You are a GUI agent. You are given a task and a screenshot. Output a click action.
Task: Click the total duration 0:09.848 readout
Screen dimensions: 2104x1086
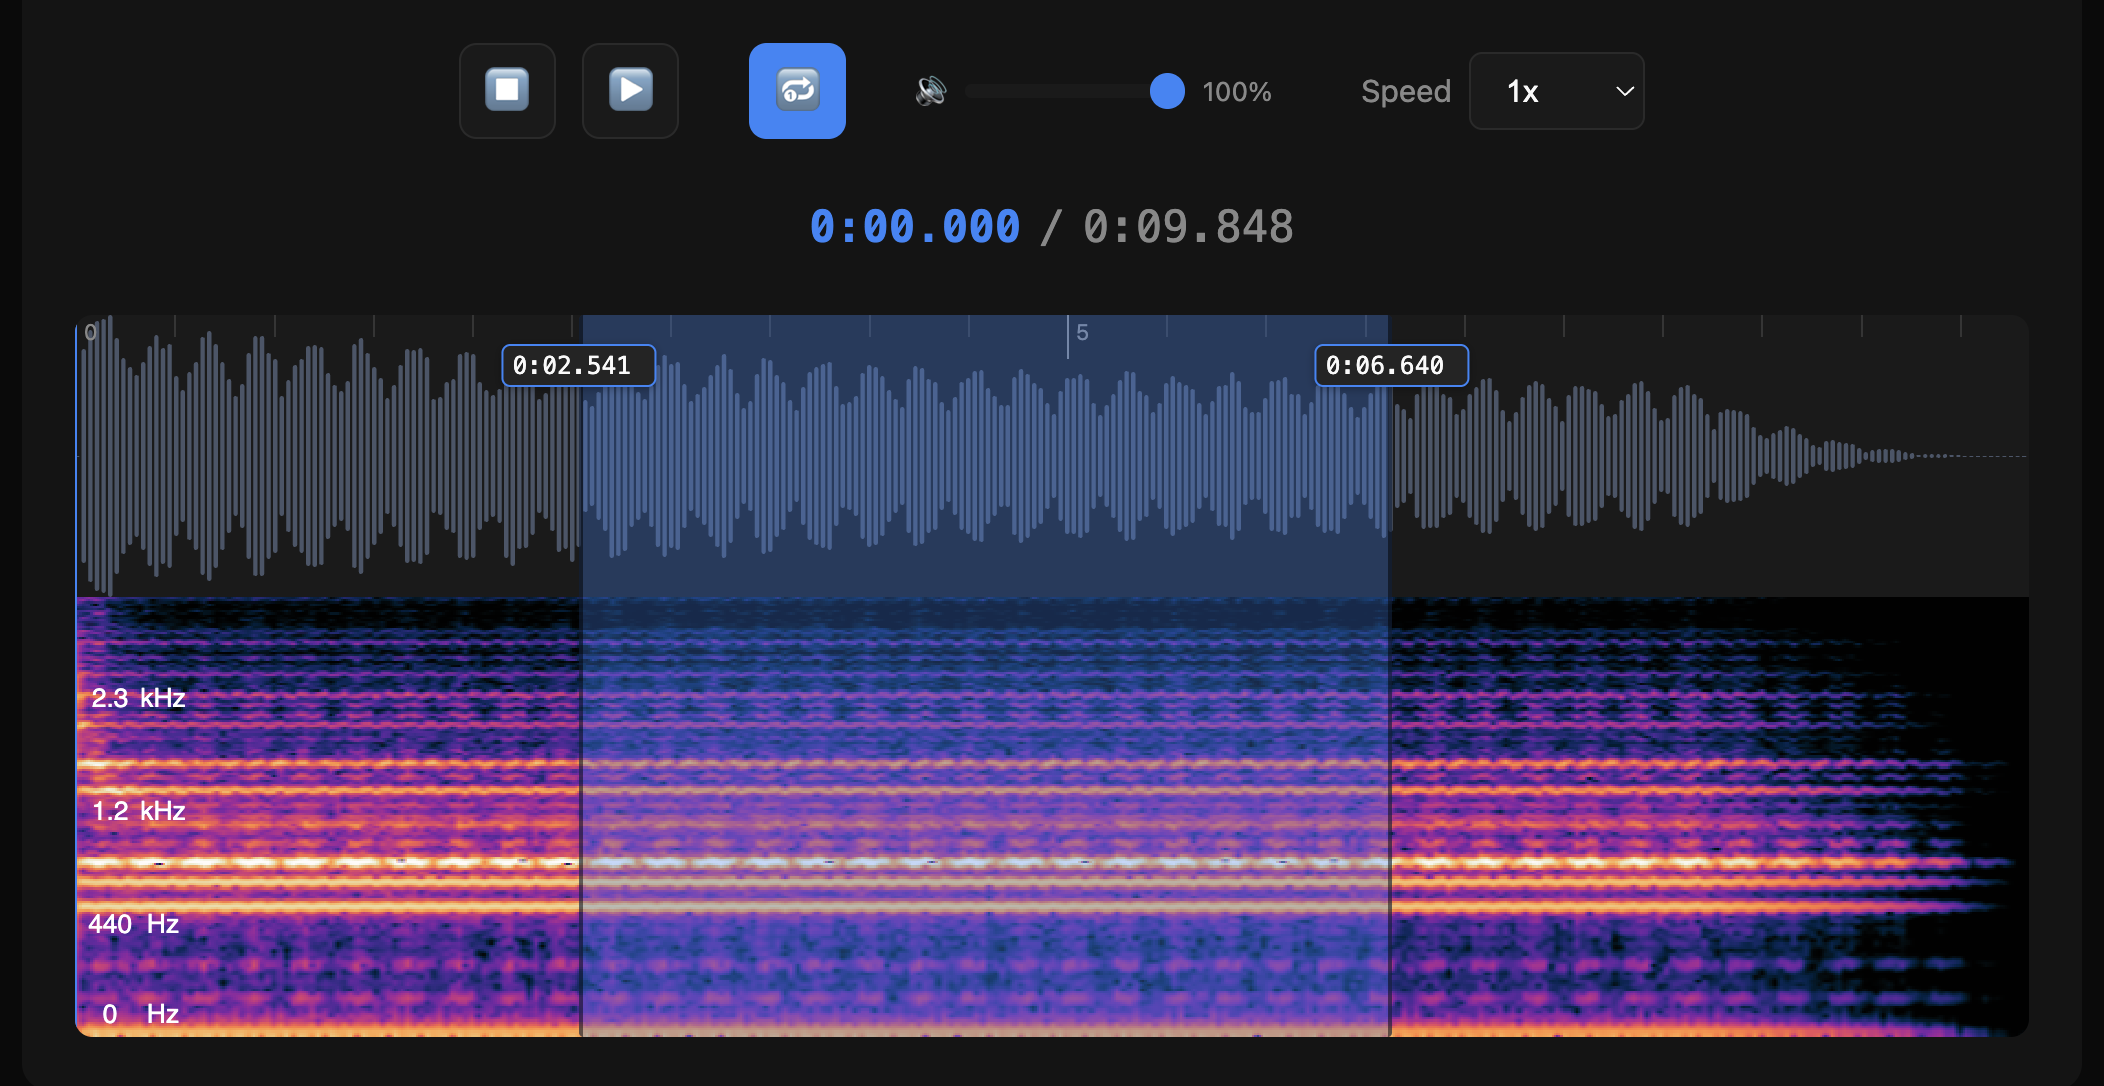tap(1188, 226)
